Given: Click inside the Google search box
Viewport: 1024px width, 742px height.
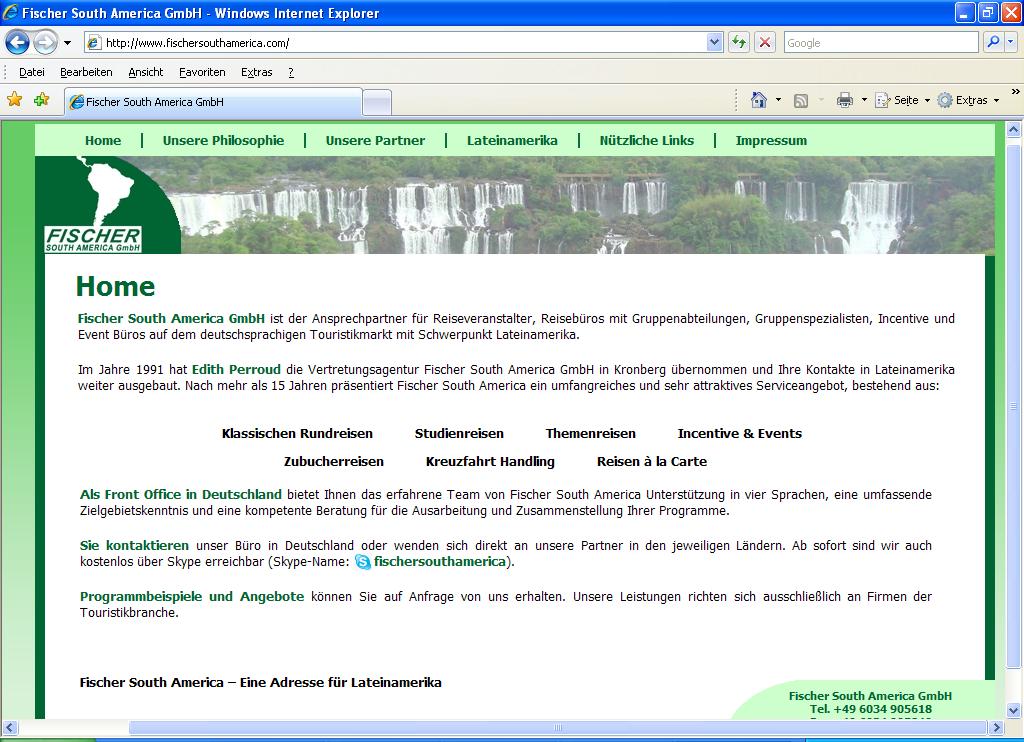Looking at the screenshot, I should (x=880, y=42).
